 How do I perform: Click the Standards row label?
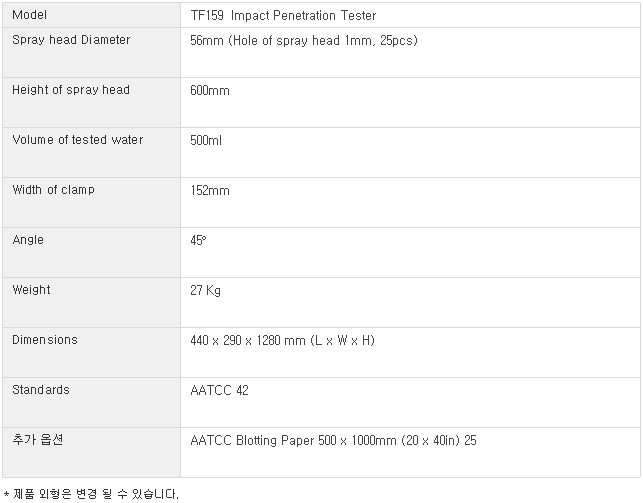coord(41,390)
